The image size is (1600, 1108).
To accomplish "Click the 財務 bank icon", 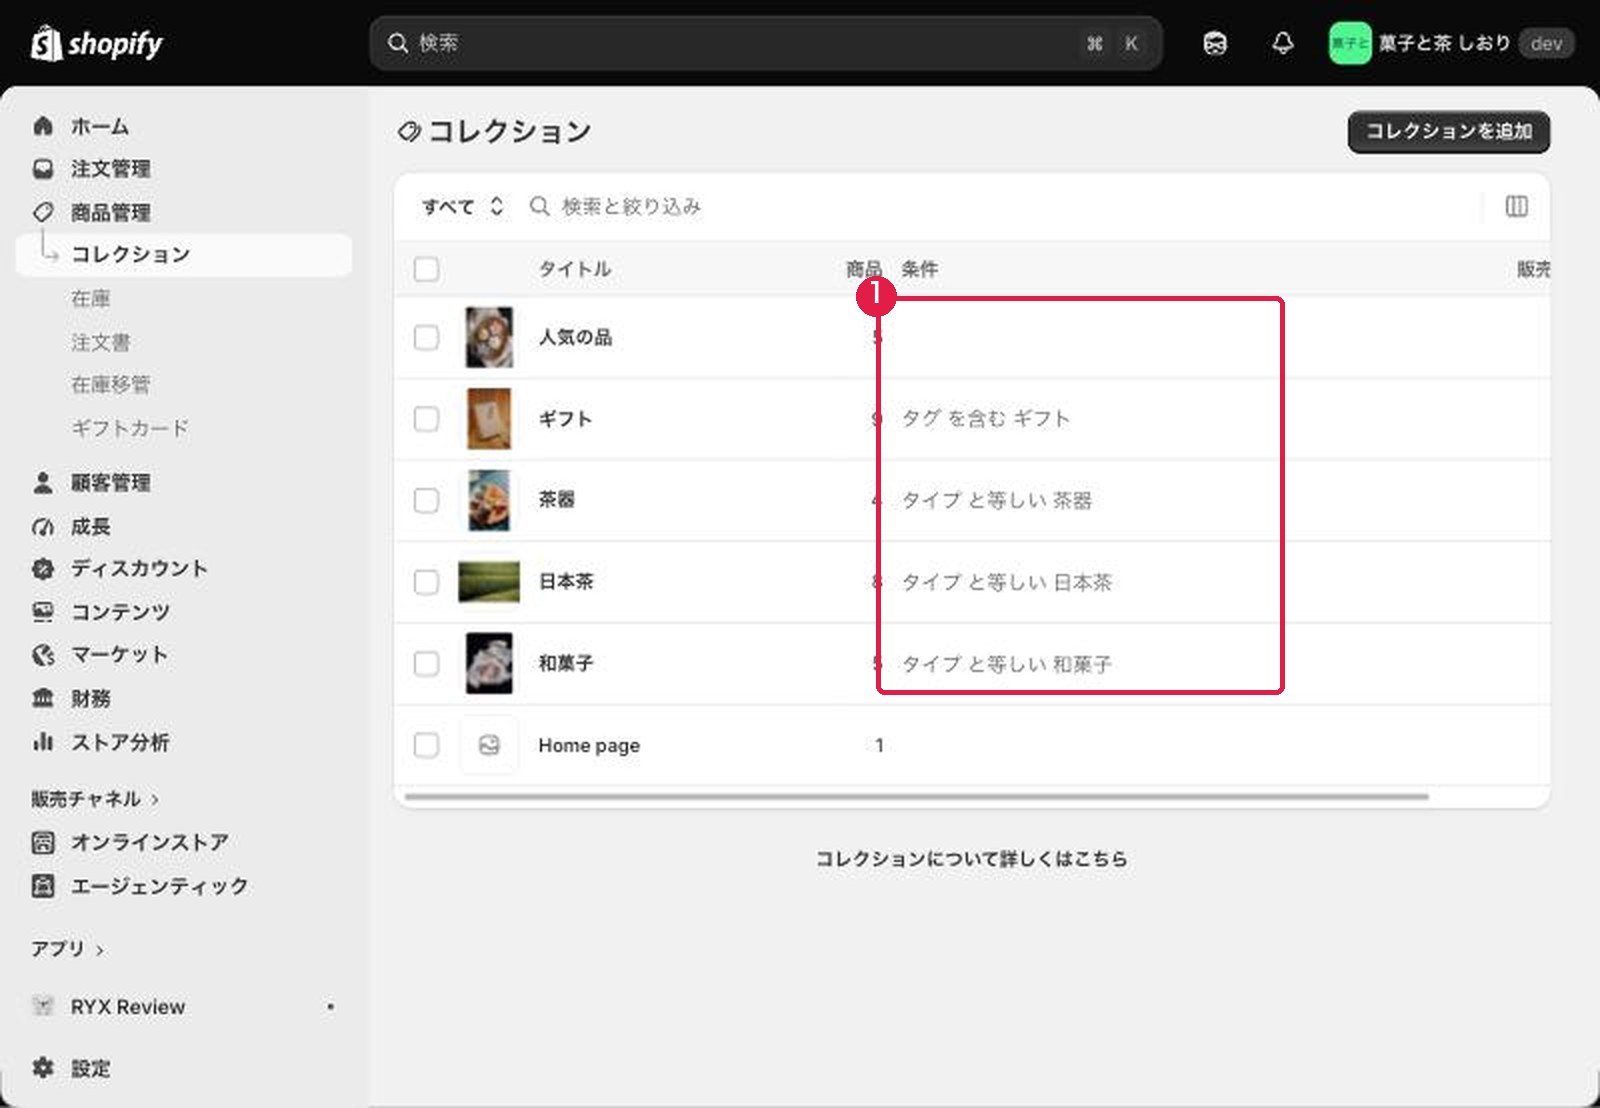I will point(43,698).
